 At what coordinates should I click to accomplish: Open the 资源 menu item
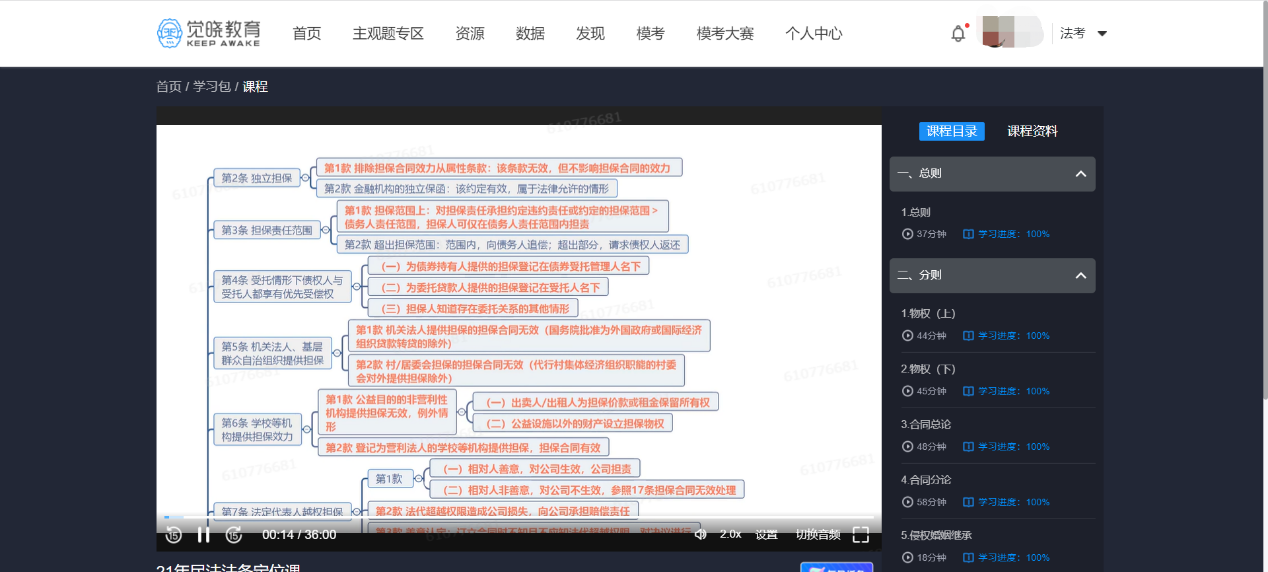pyautogui.click(x=470, y=34)
